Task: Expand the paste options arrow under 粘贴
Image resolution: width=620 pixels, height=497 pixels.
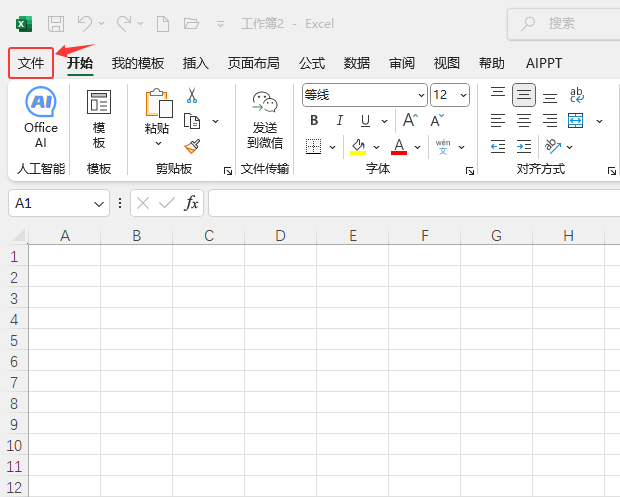Action: tap(159, 144)
